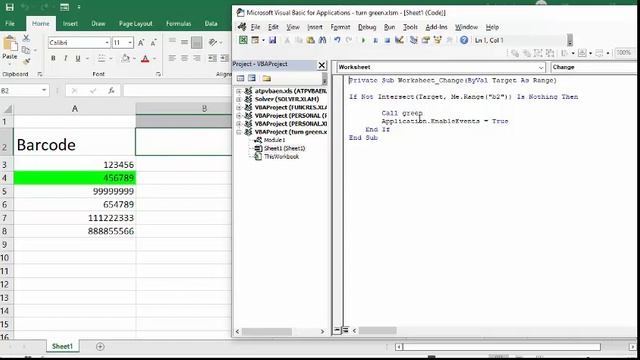The width and height of the screenshot is (640, 360).
Task: Open the Run menu in VBA editor
Action: point(389,27)
